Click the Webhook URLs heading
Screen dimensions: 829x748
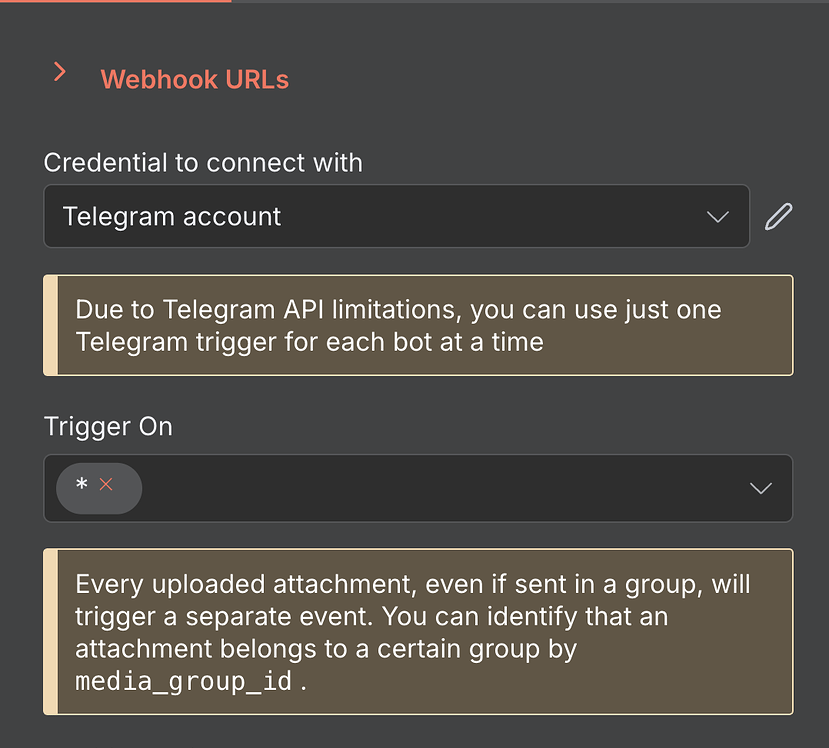(194, 80)
